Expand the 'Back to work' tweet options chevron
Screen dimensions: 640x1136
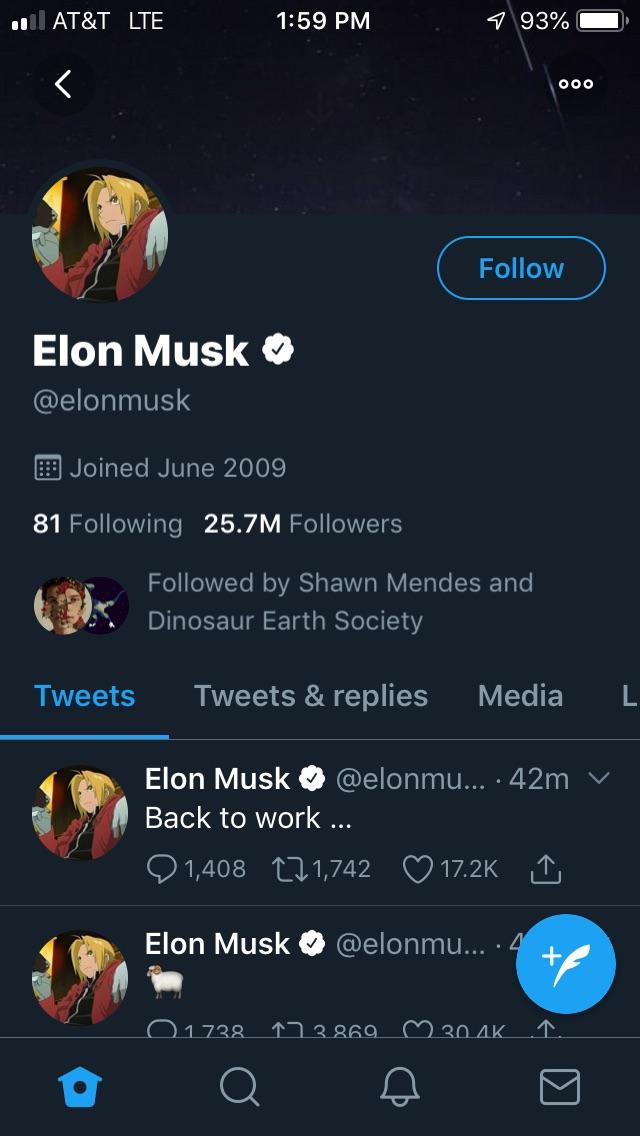coord(598,778)
